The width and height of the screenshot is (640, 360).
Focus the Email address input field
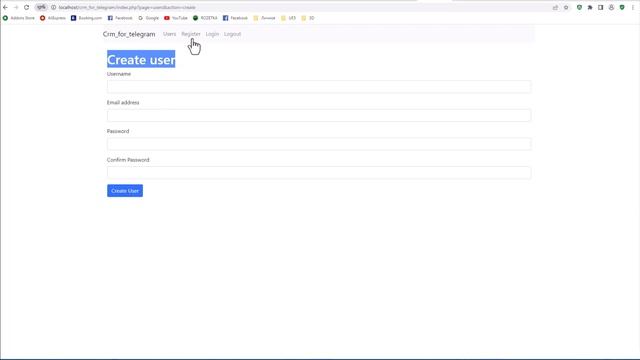[x=319, y=115]
